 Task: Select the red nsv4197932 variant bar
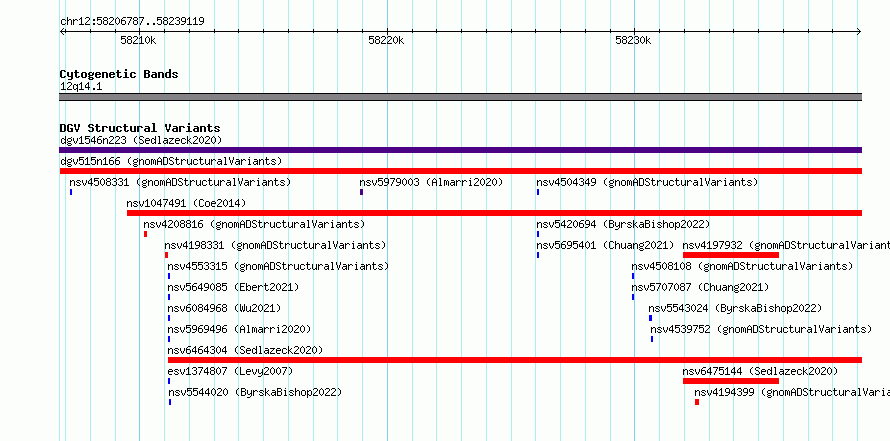(x=731, y=255)
